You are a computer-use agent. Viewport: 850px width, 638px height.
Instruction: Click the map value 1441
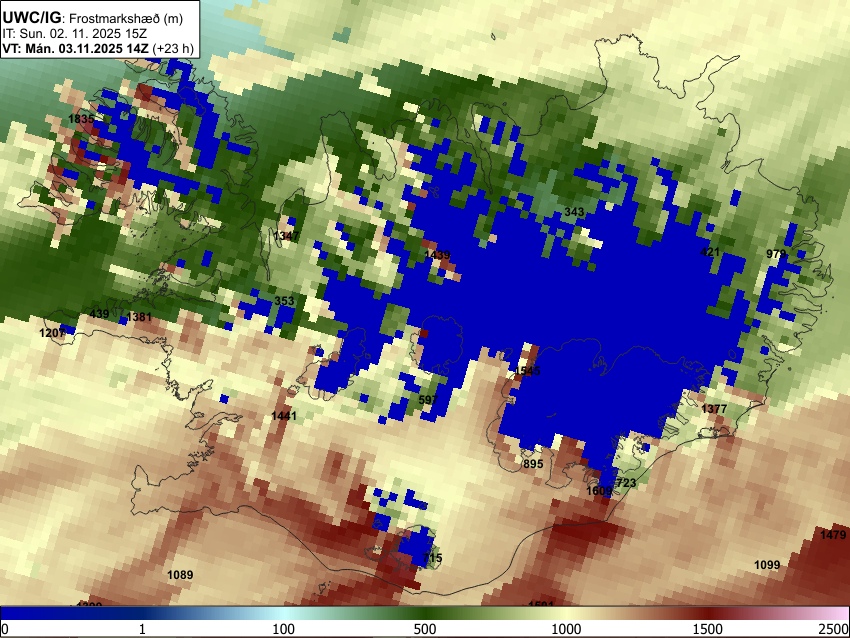[284, 416]
